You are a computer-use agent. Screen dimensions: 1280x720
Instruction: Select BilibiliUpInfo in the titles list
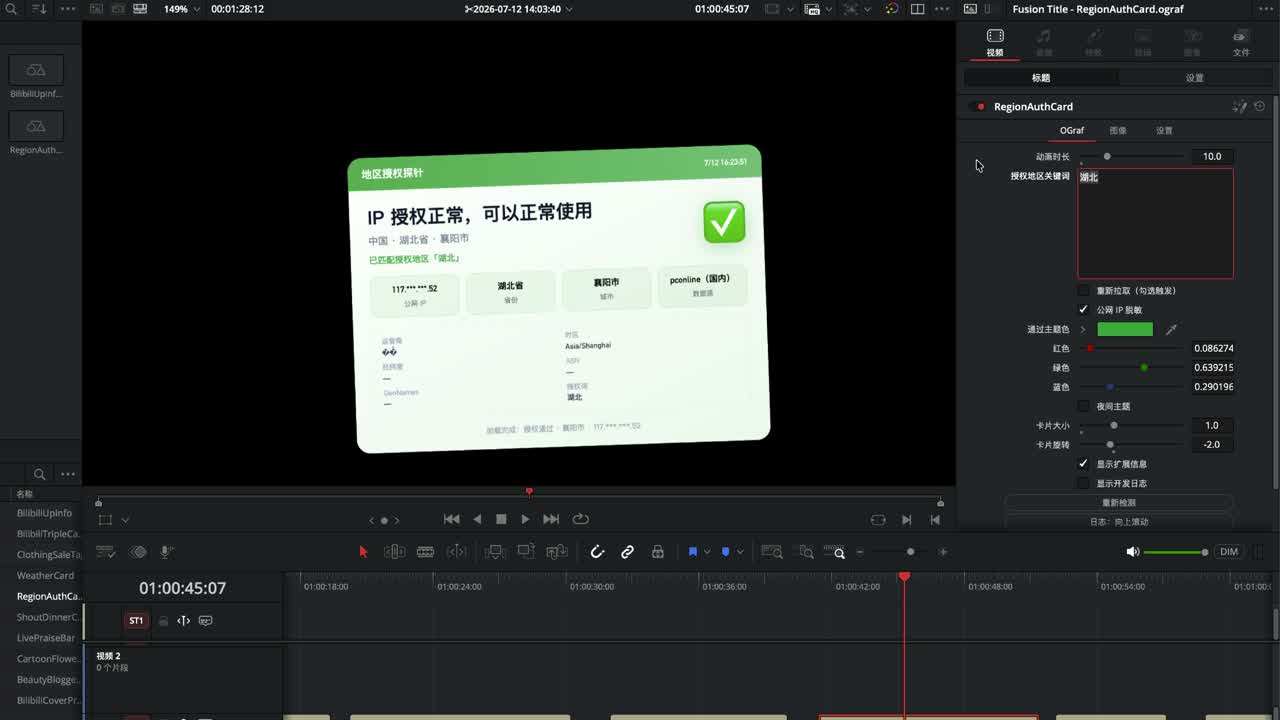click(44, 513)
